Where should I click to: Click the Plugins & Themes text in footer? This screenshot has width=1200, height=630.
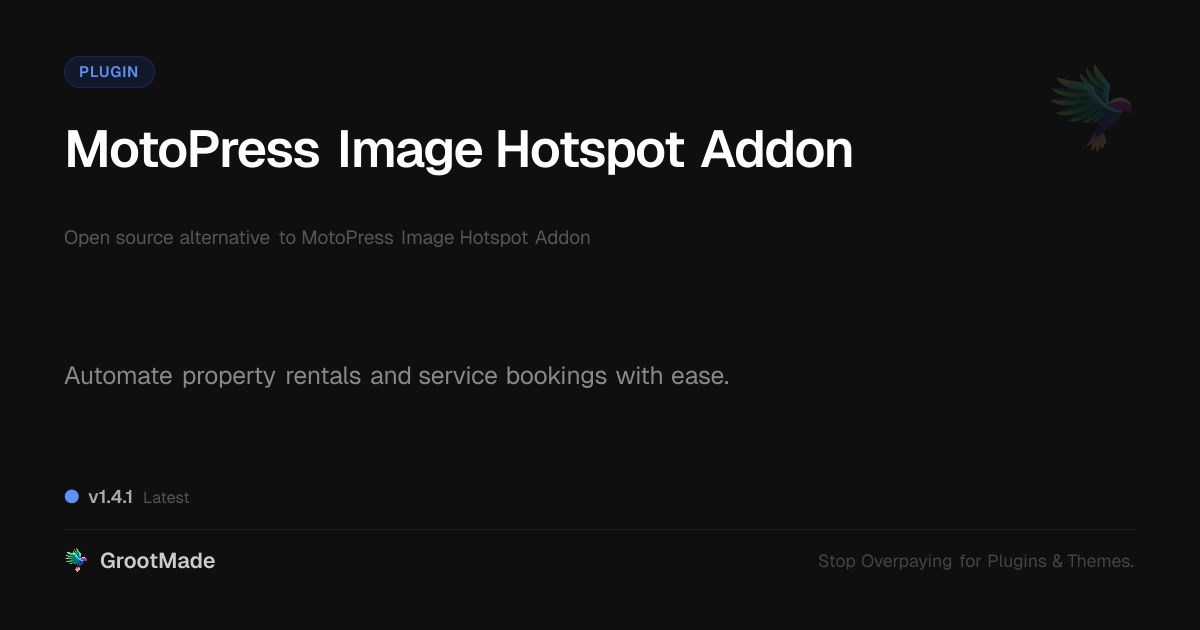click(1060, 561)
